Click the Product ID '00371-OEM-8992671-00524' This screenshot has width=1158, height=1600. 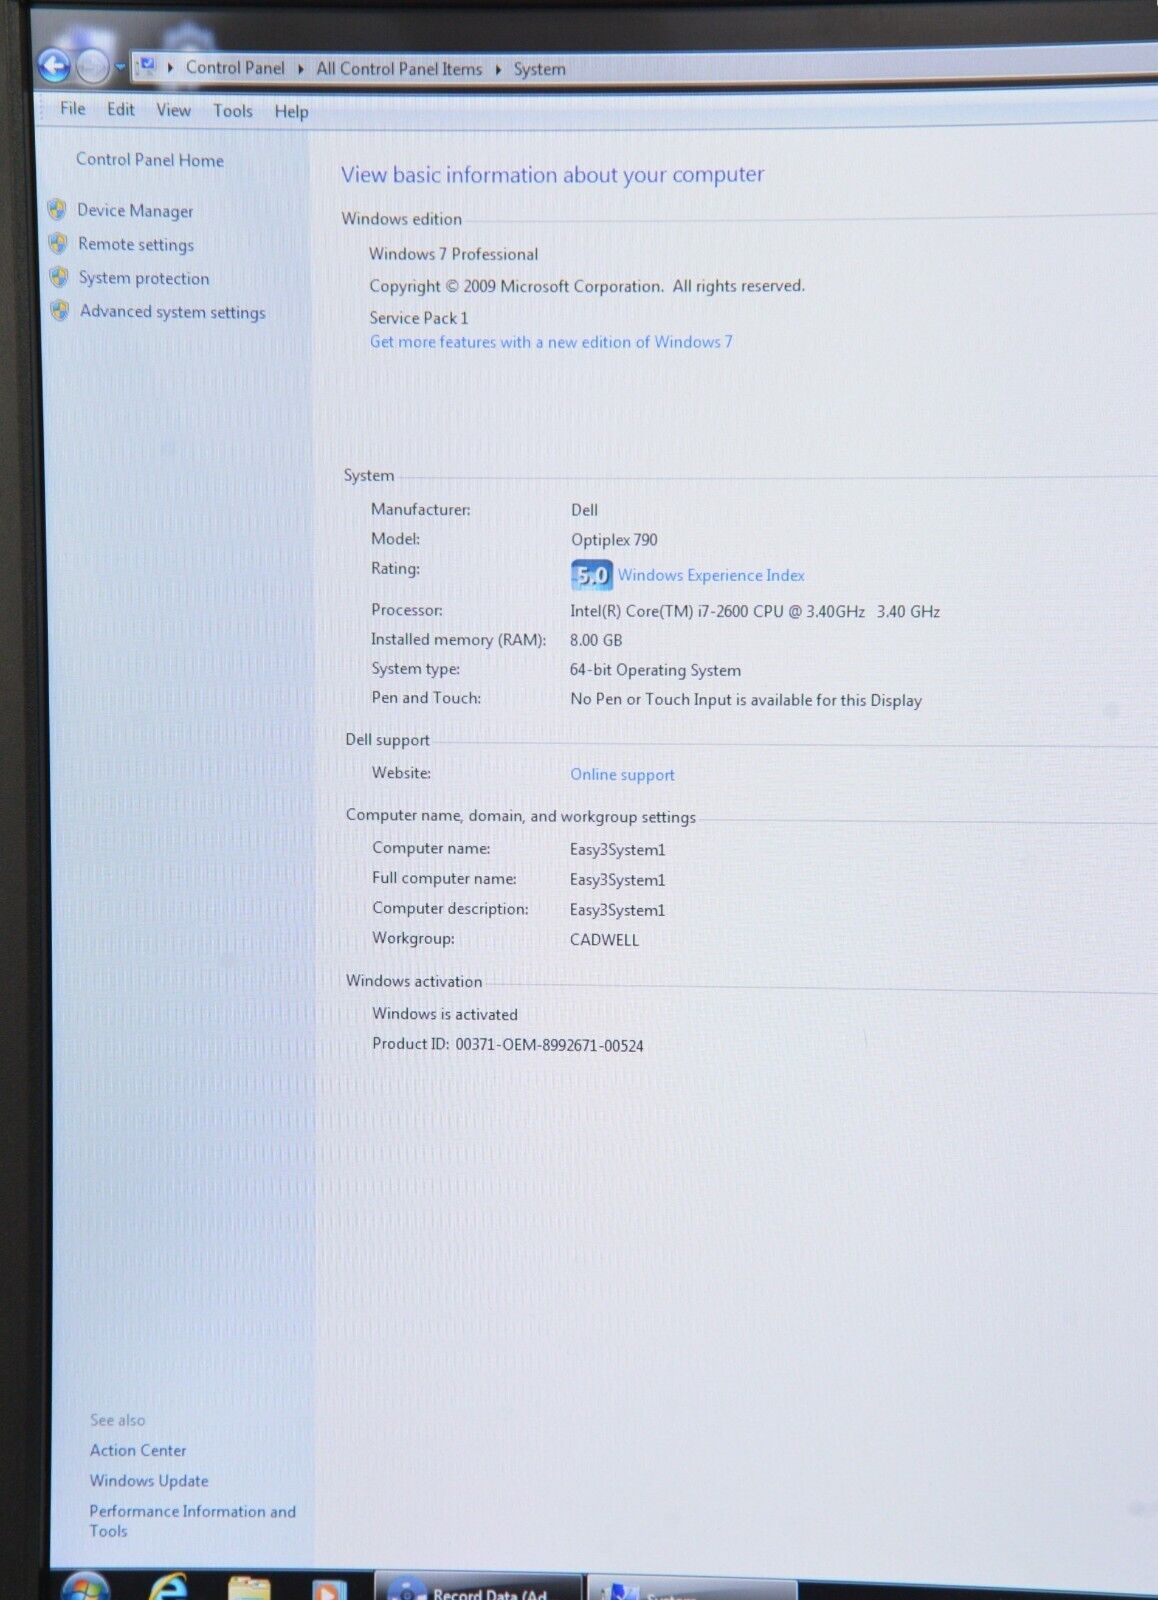click(549, 1045)
